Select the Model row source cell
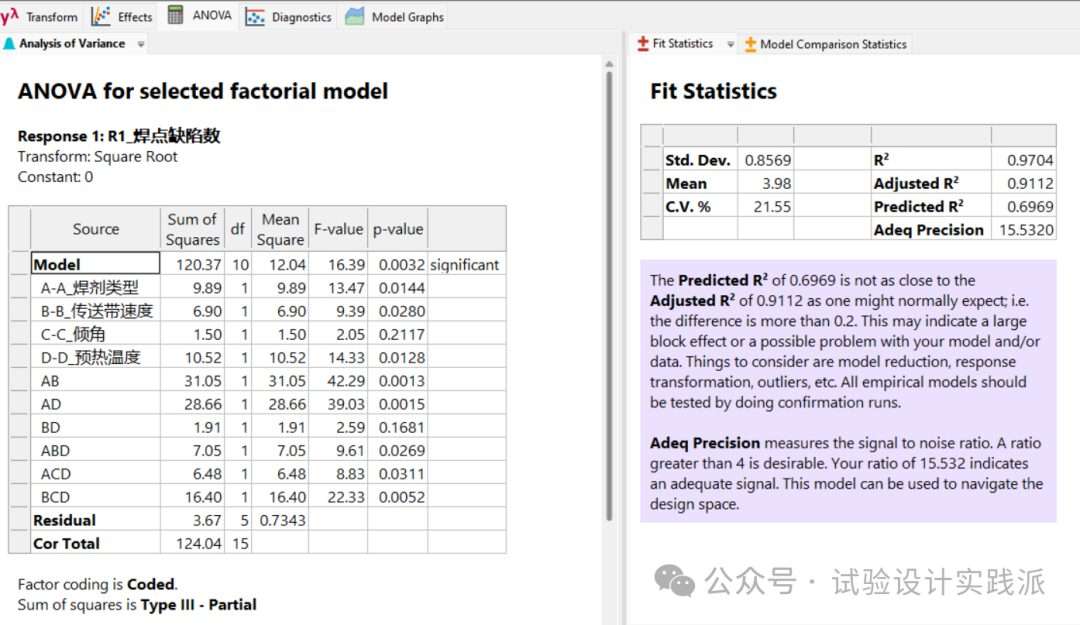The image size is (1080, 625). coord(95,264)
